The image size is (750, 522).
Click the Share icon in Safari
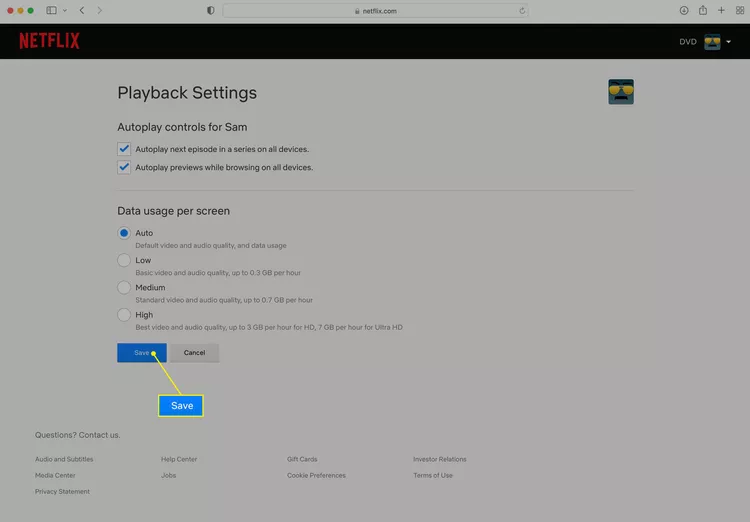coord(703,10)
